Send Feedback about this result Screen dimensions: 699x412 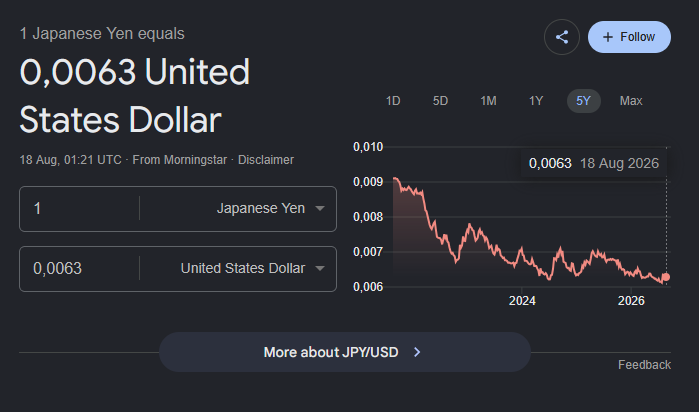click(x=644, y=365)
